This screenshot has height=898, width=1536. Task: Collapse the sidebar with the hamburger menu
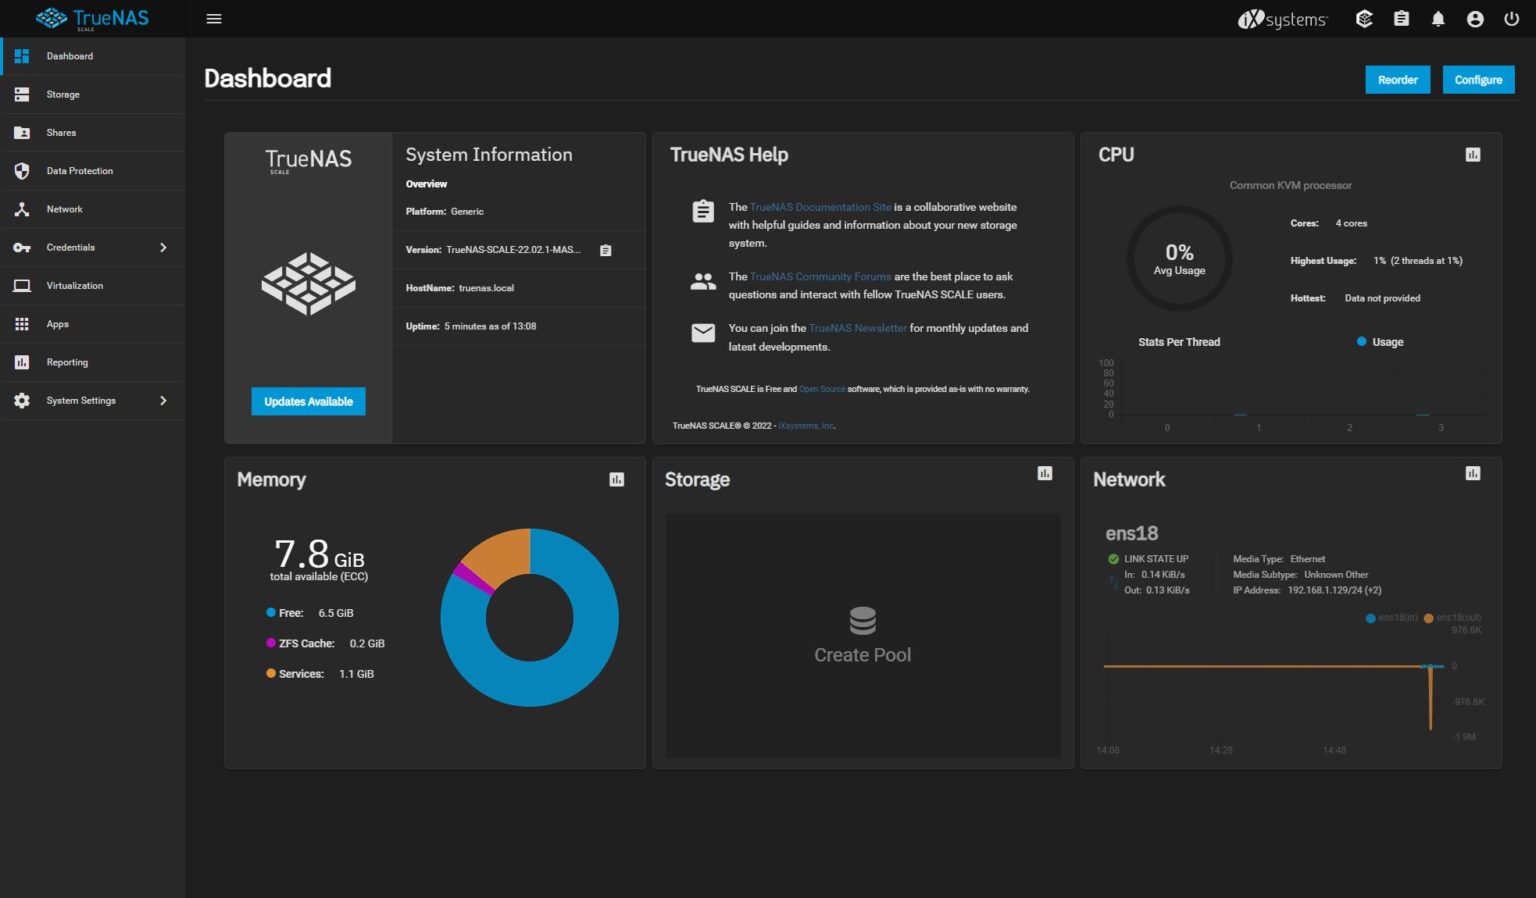(213, 18)
